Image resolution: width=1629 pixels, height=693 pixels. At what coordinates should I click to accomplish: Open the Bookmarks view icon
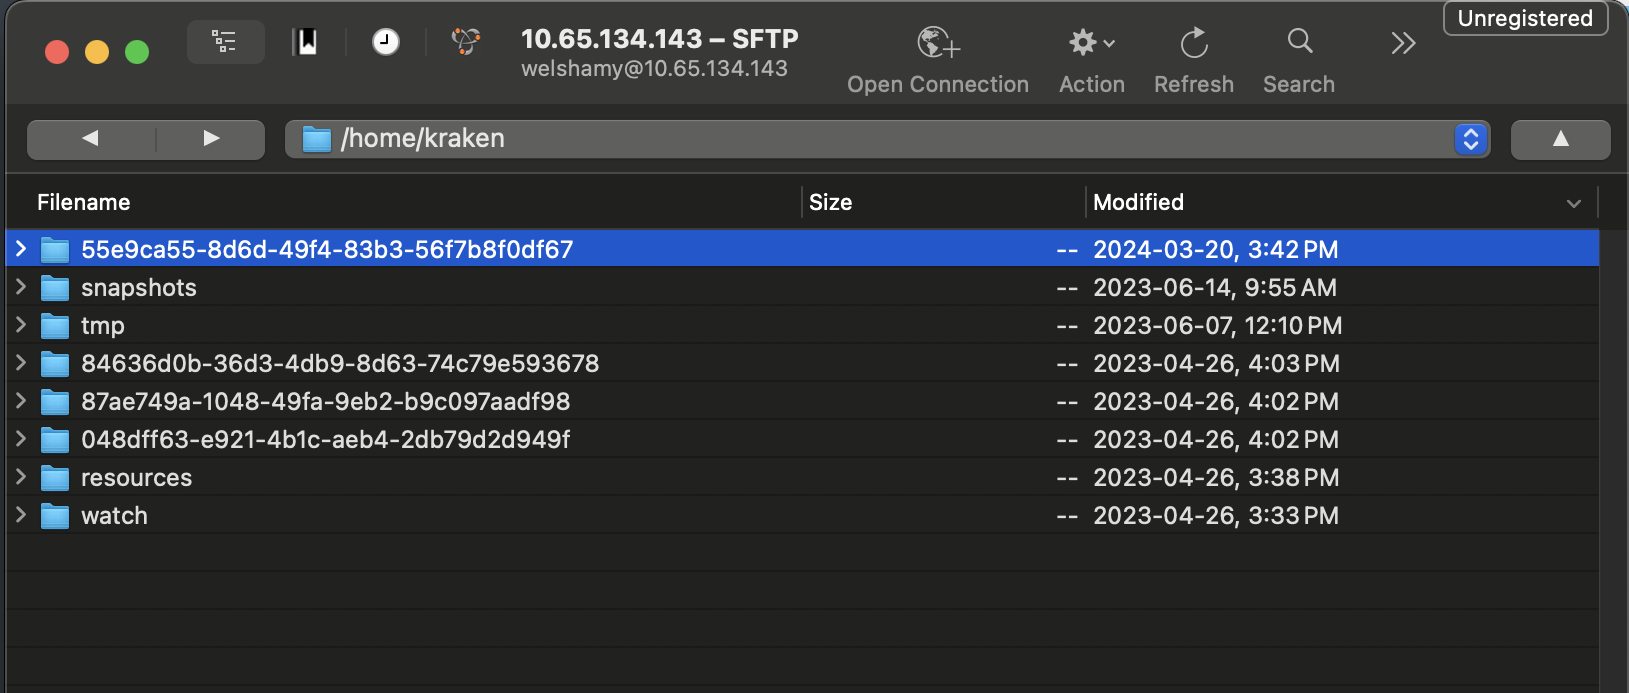coord(305,42)
